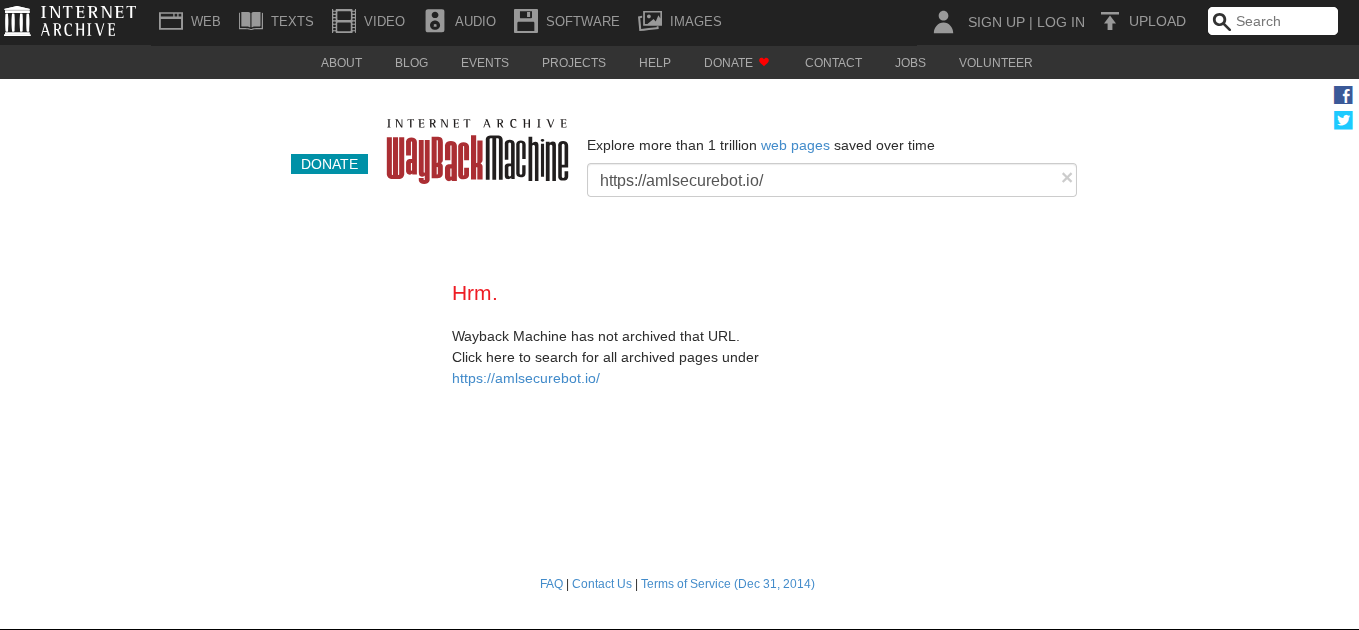Click the WEB text label
The image size is (1359, 630).
click(x=206, y=21)
